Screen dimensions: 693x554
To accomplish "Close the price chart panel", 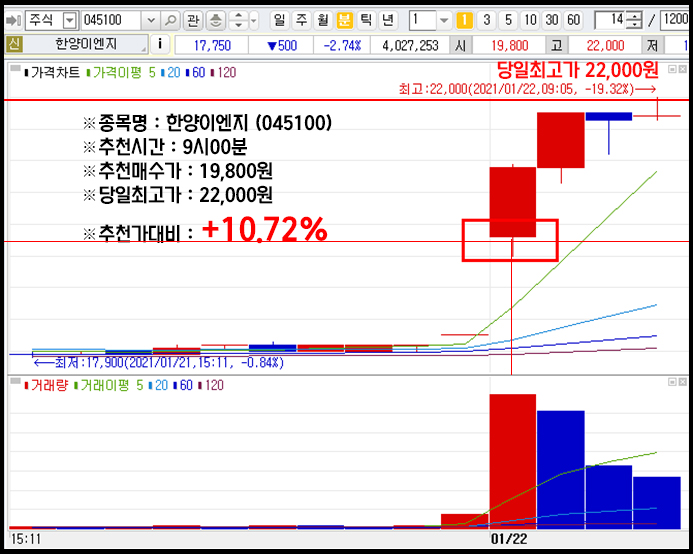I will pyautogui.click(x=683, y=69).
